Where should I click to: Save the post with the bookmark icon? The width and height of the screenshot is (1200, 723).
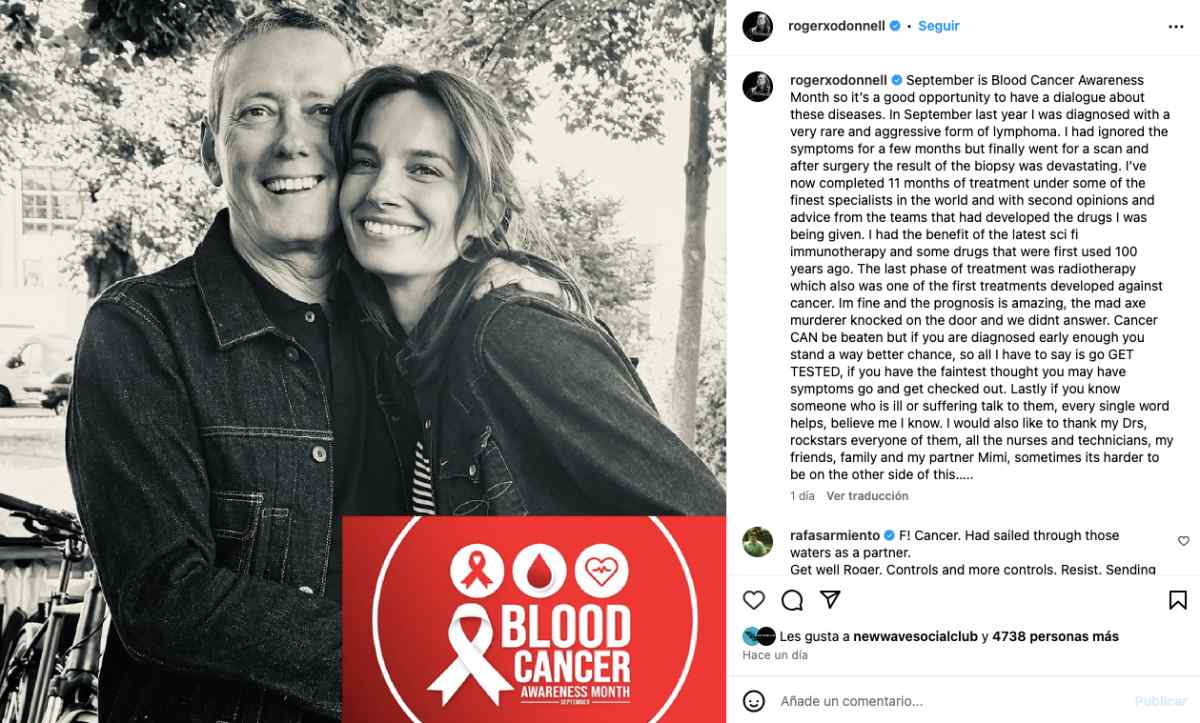click(x=1178, y=600)
